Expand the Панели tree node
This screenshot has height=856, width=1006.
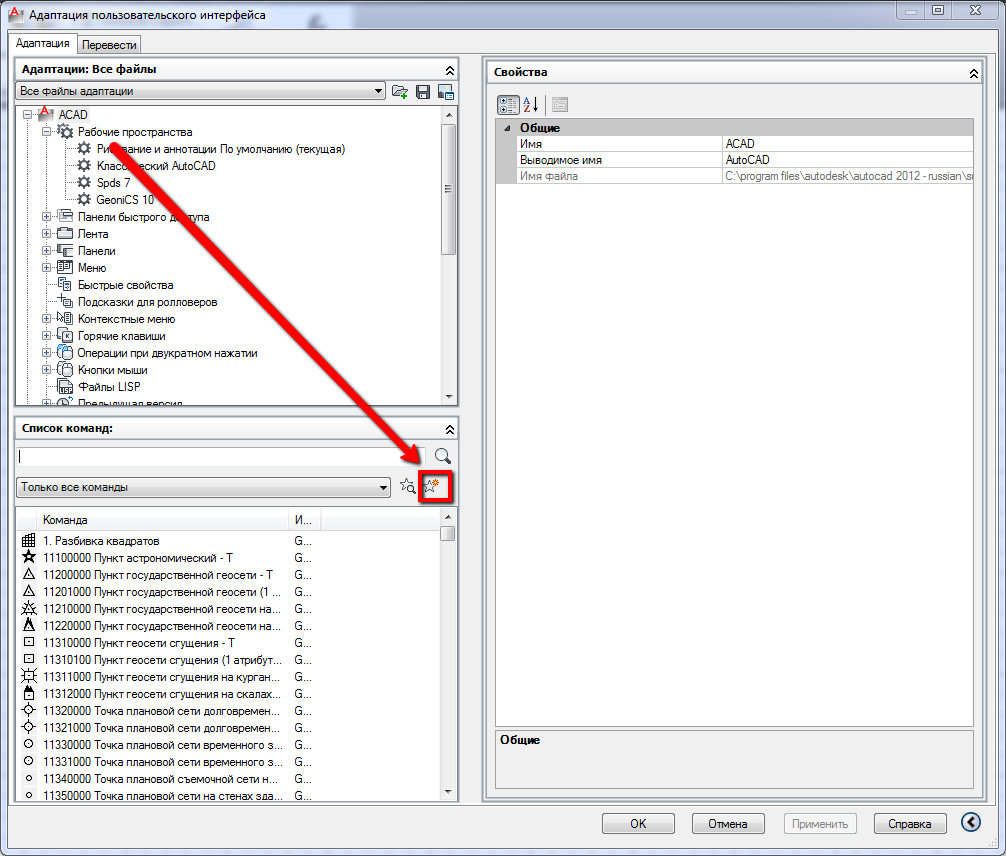[46, 251]
